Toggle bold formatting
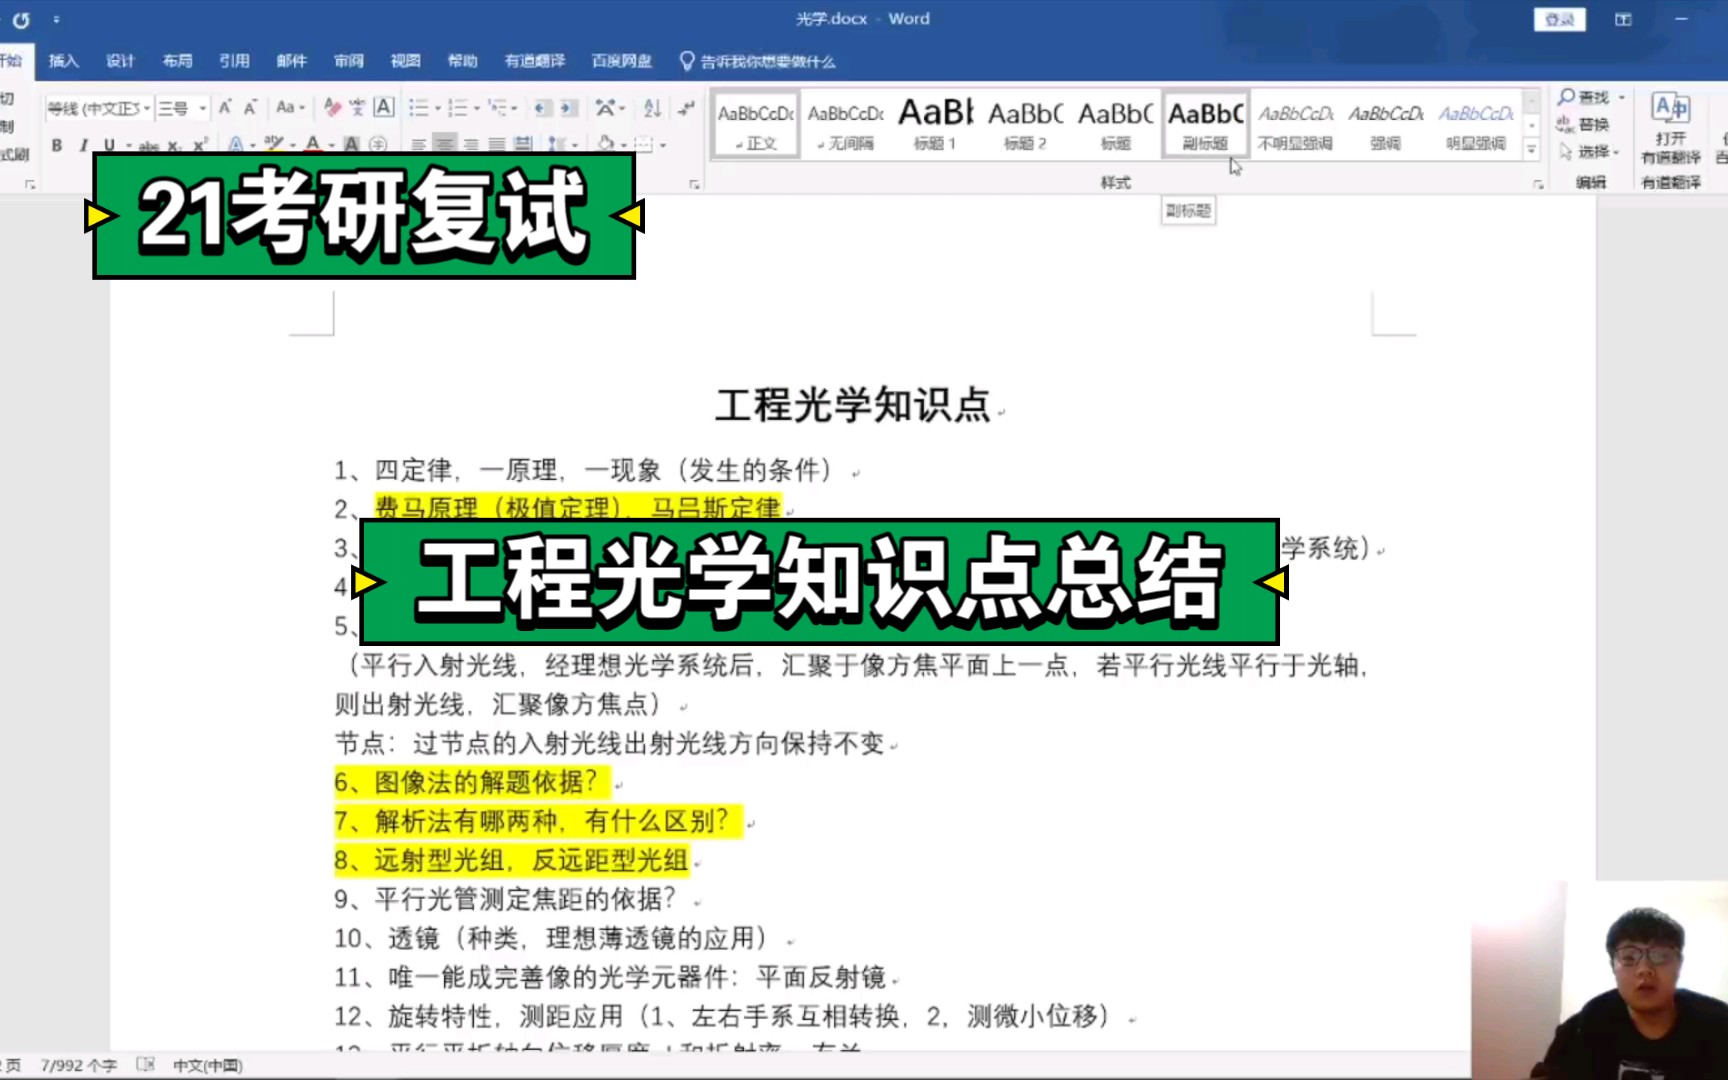Image resolution: width=1728 pixels, height=1080 pixels. pyautogui.click(x=57, y=145)
